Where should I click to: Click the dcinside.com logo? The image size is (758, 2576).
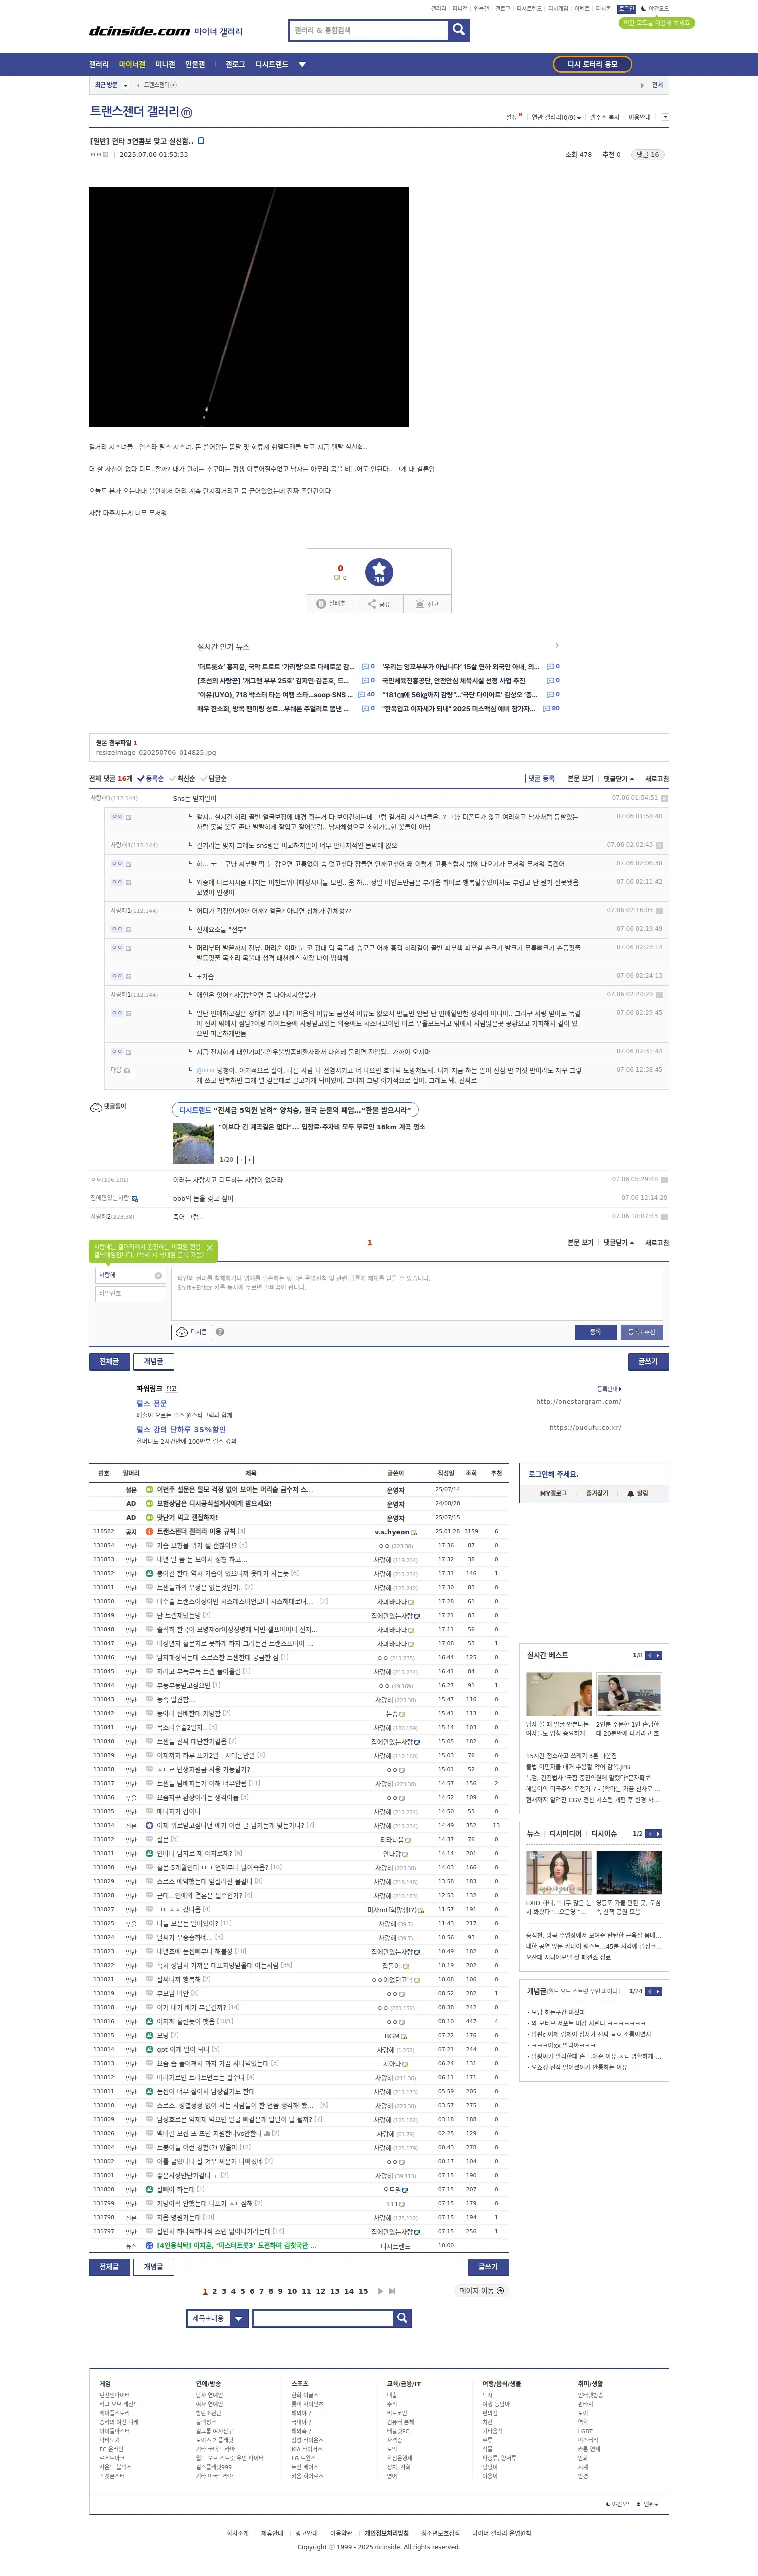tap(139, 31)
